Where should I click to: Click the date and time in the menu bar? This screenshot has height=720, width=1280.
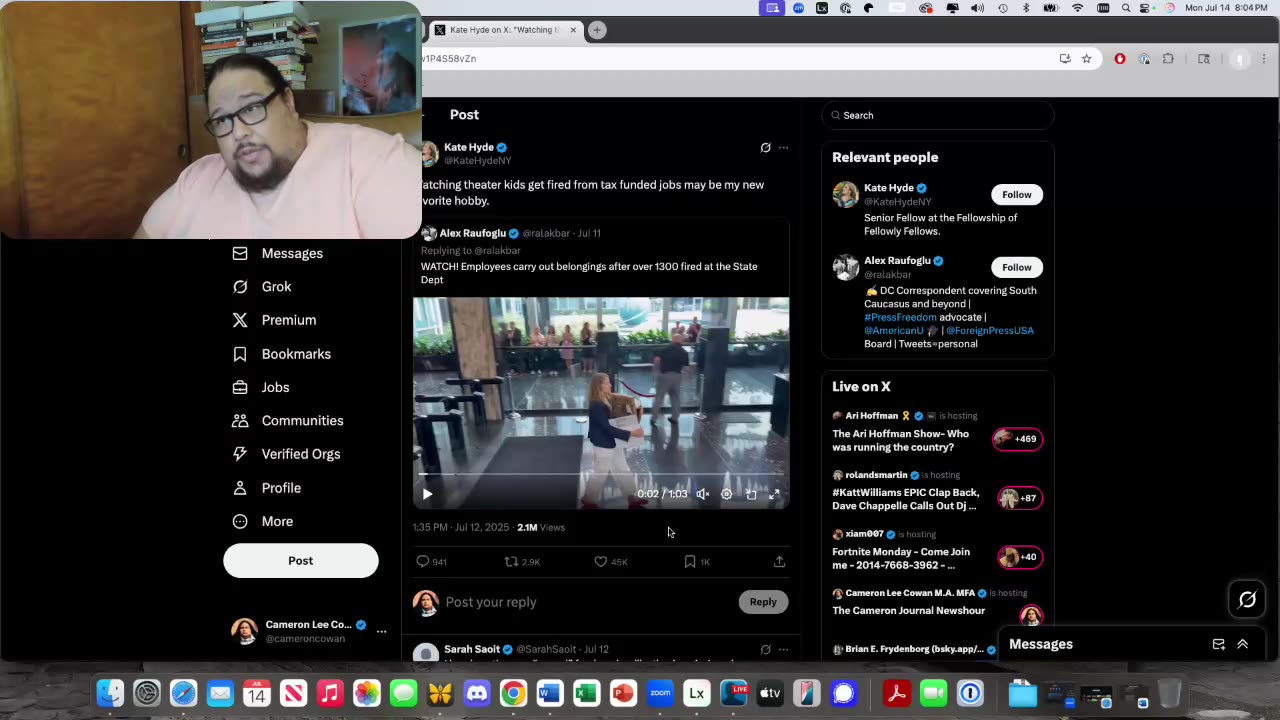[1227, 8]
